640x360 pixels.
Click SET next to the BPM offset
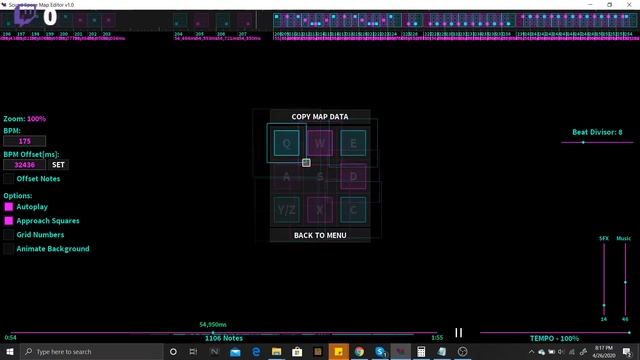tap(58, 164)
